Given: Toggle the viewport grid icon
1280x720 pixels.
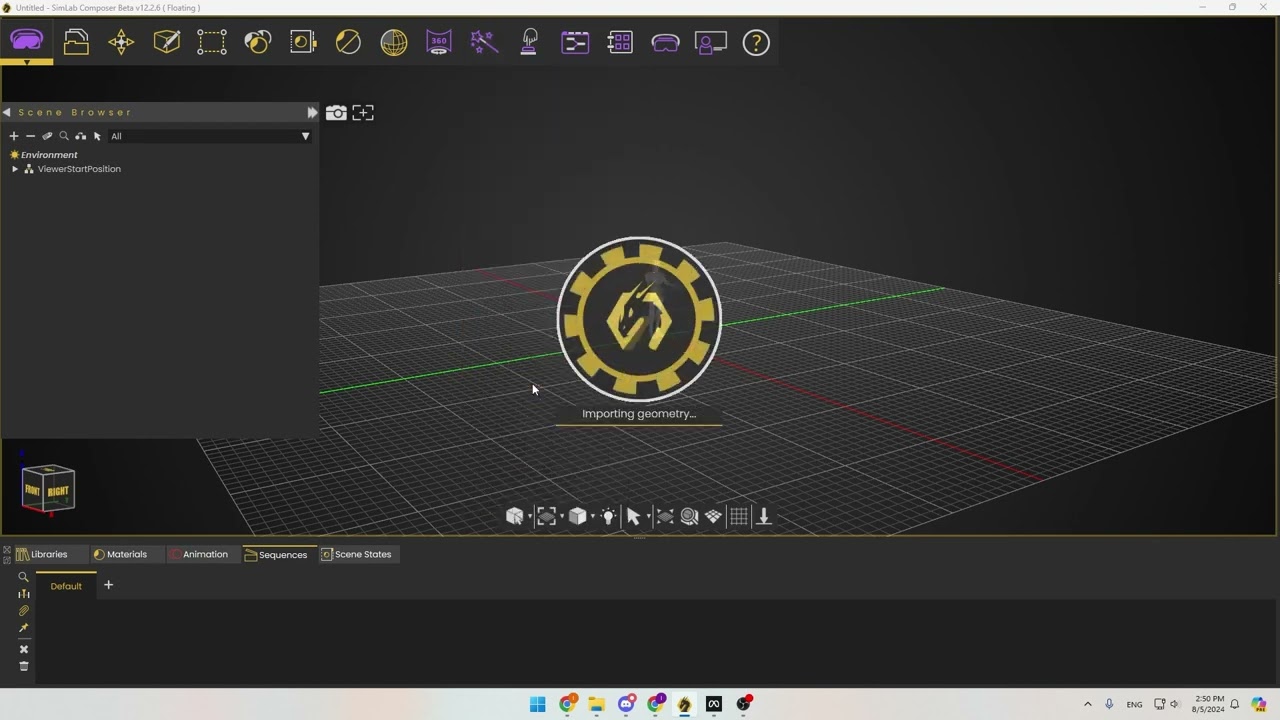Looking at the screenshot, I should (x=739, y=516).
